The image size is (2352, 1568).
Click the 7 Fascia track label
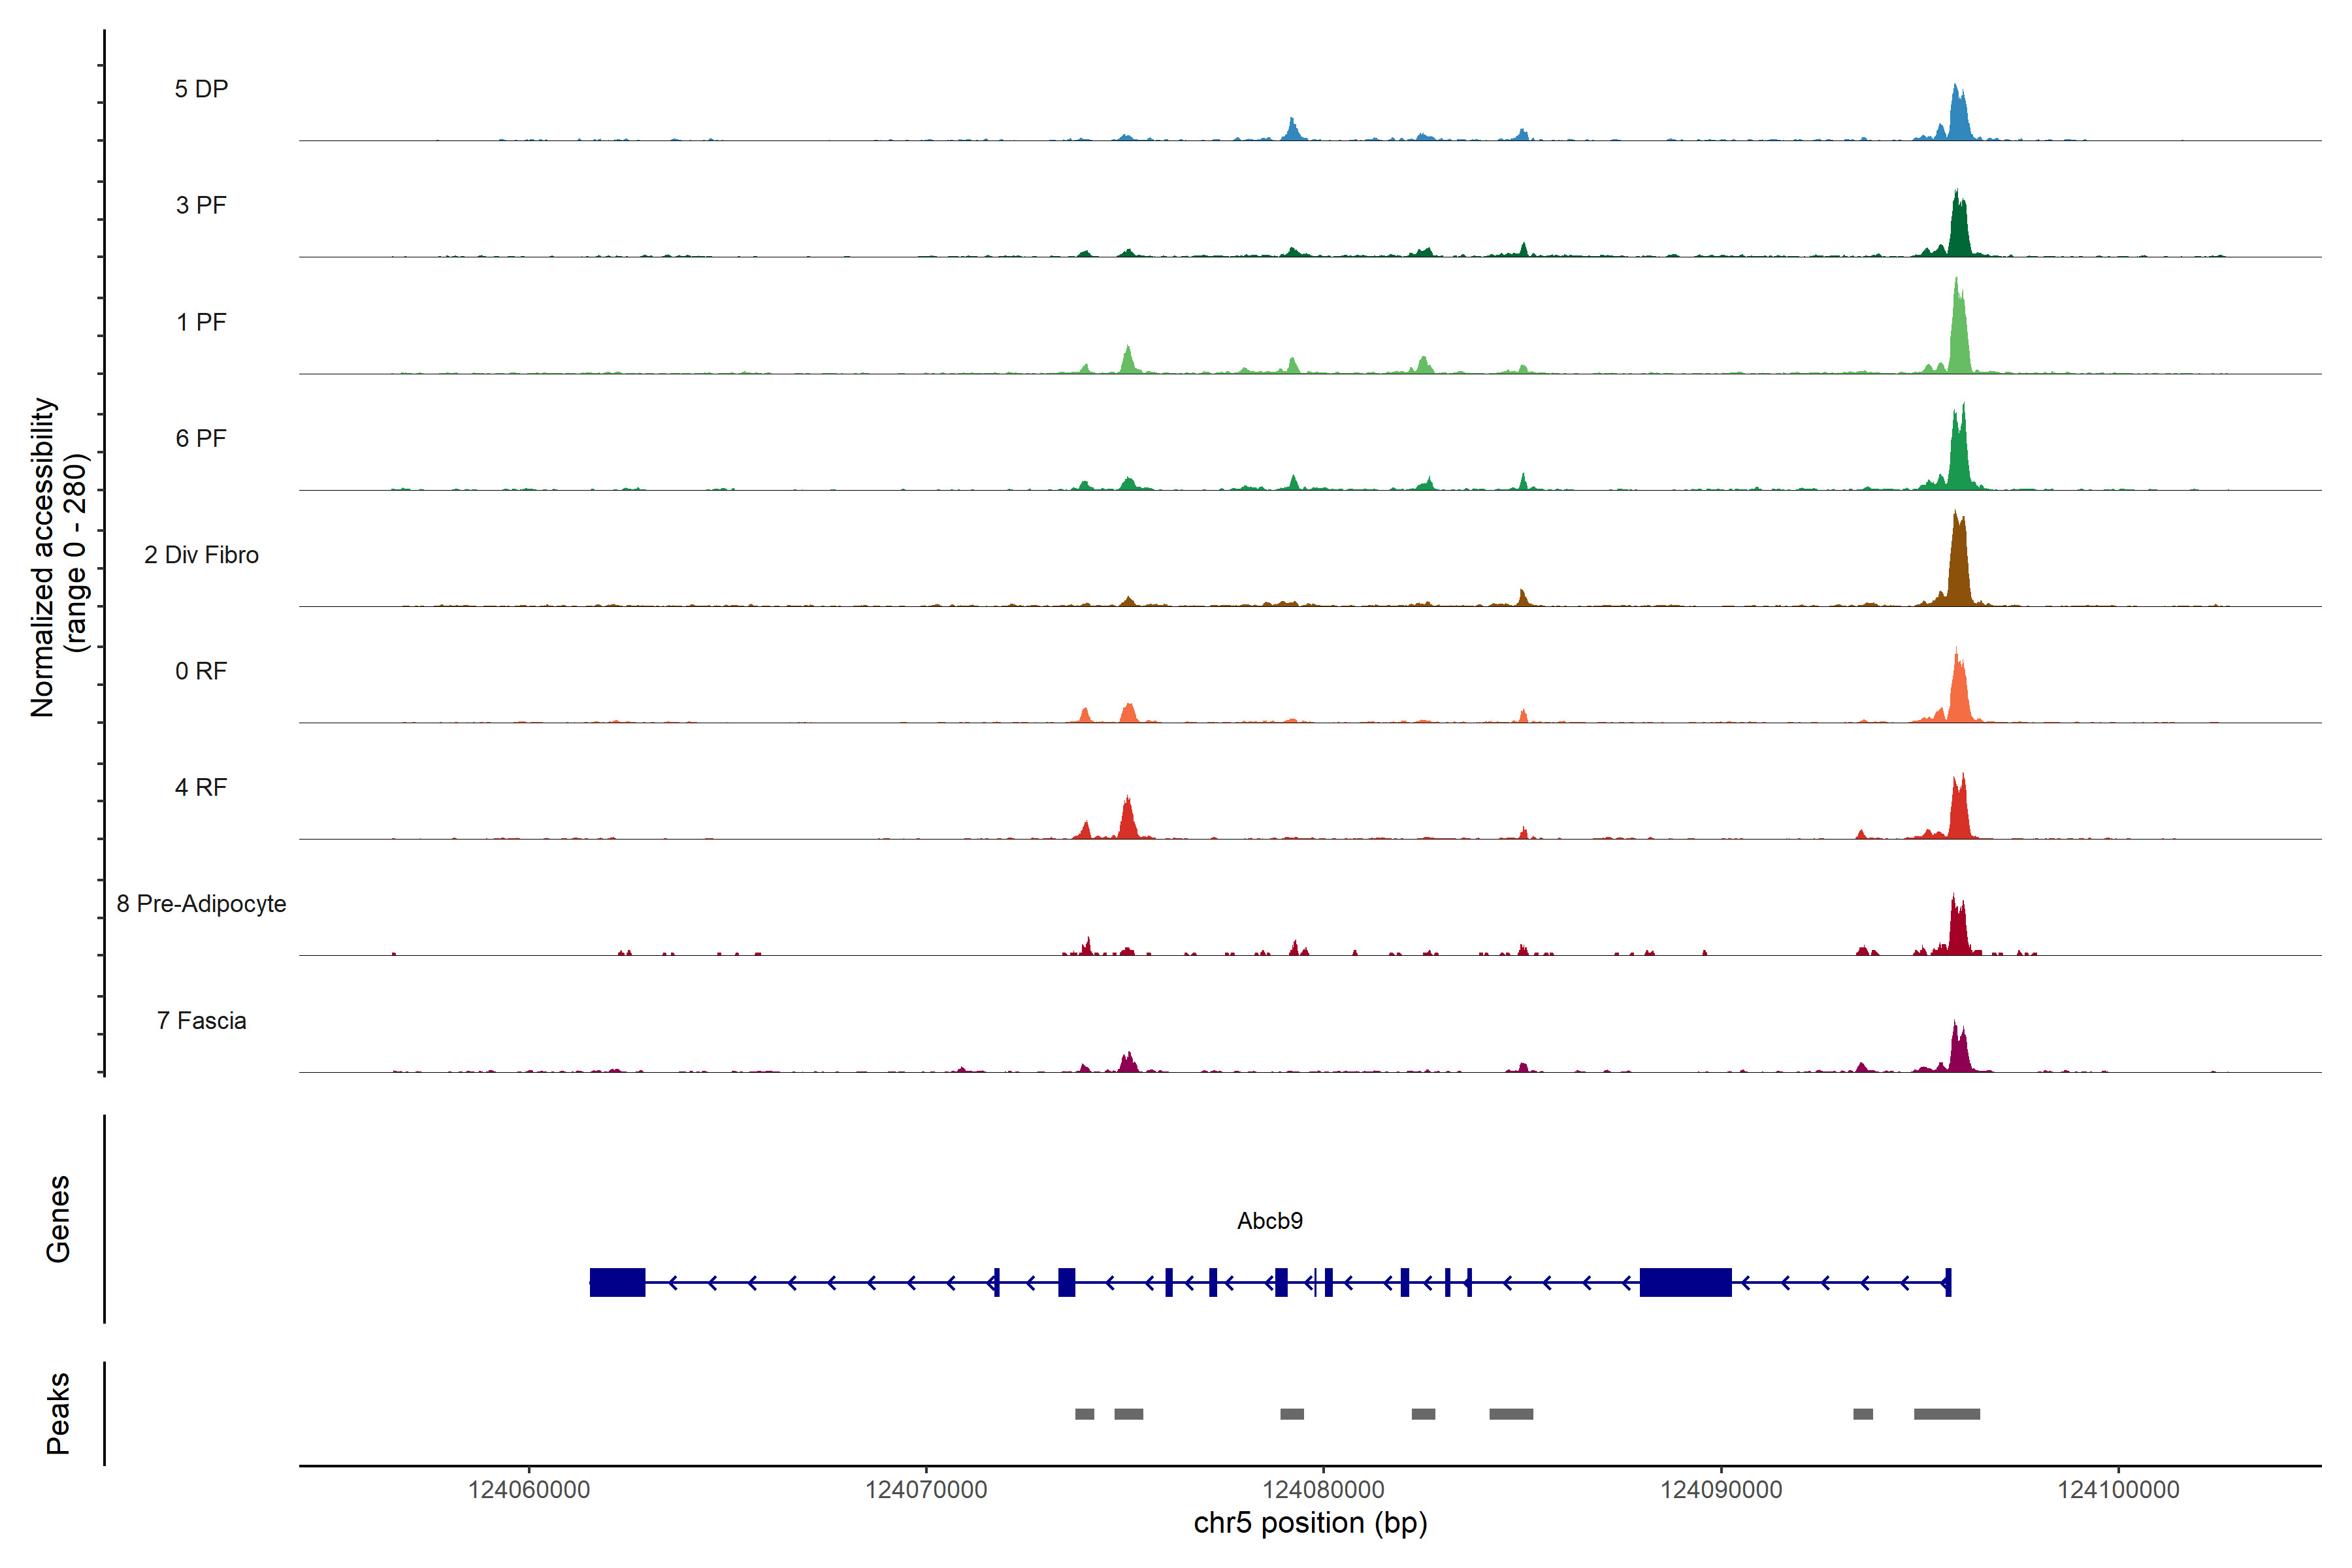[201, 1020]
